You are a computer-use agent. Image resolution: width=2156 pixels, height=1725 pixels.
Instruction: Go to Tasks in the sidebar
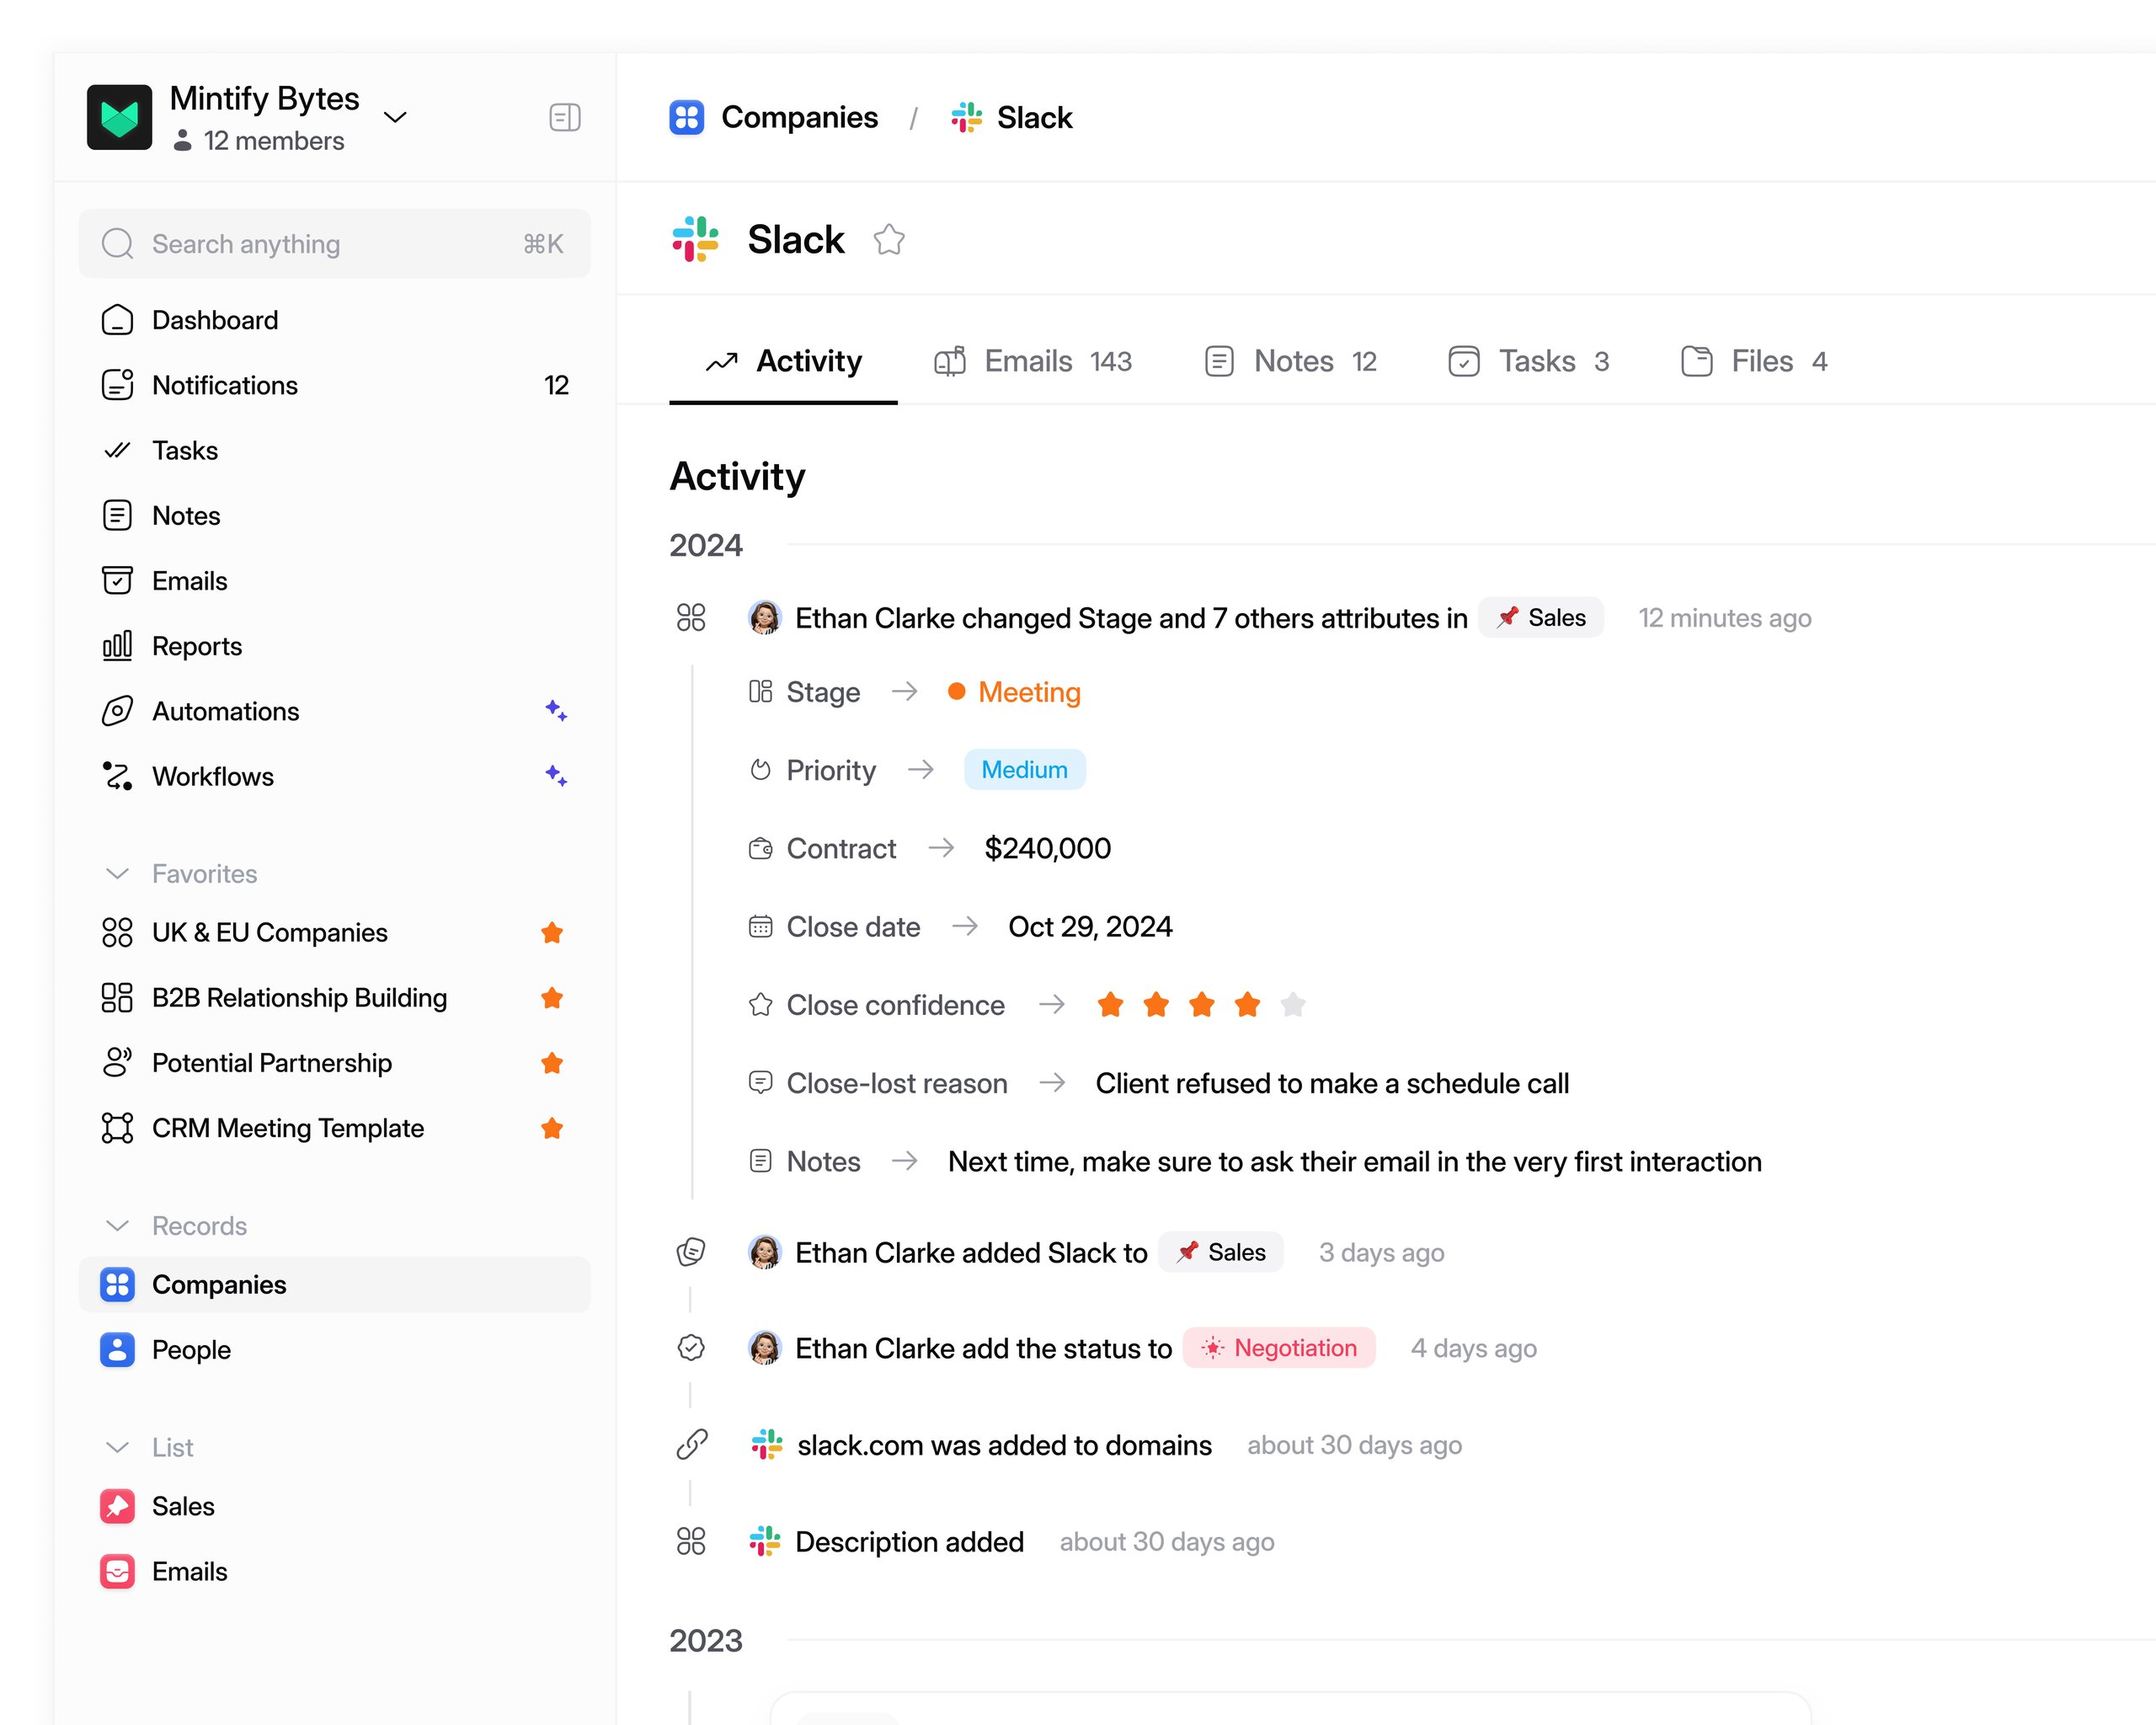coord(335,450)
